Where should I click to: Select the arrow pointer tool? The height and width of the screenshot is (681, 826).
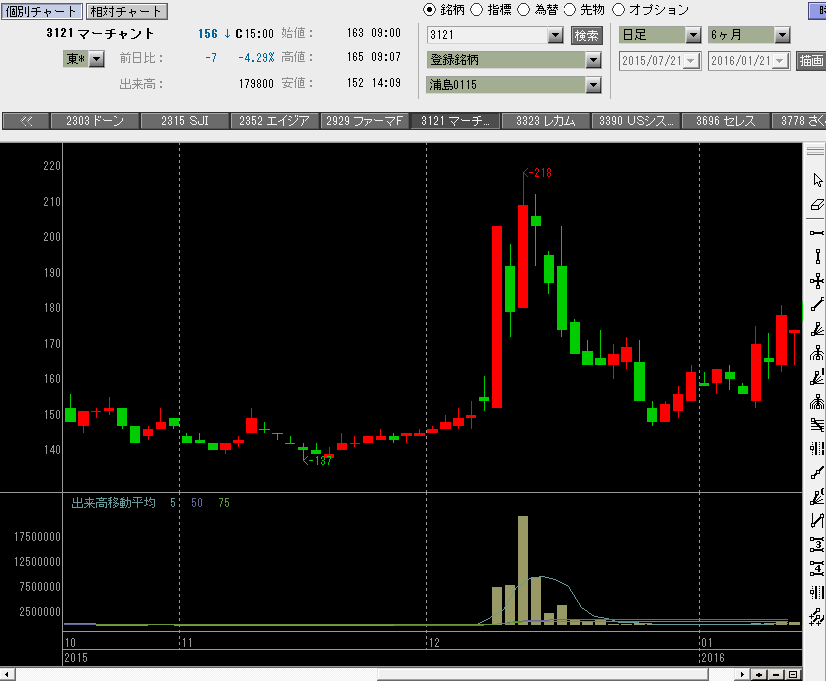817,180
